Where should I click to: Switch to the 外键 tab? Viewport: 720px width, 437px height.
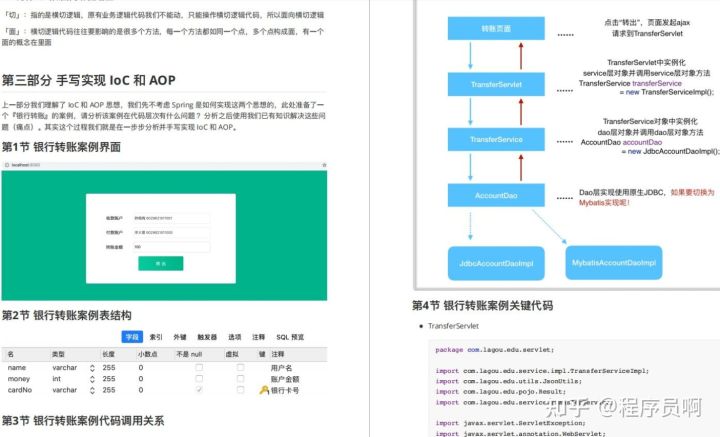click(180, 337)
